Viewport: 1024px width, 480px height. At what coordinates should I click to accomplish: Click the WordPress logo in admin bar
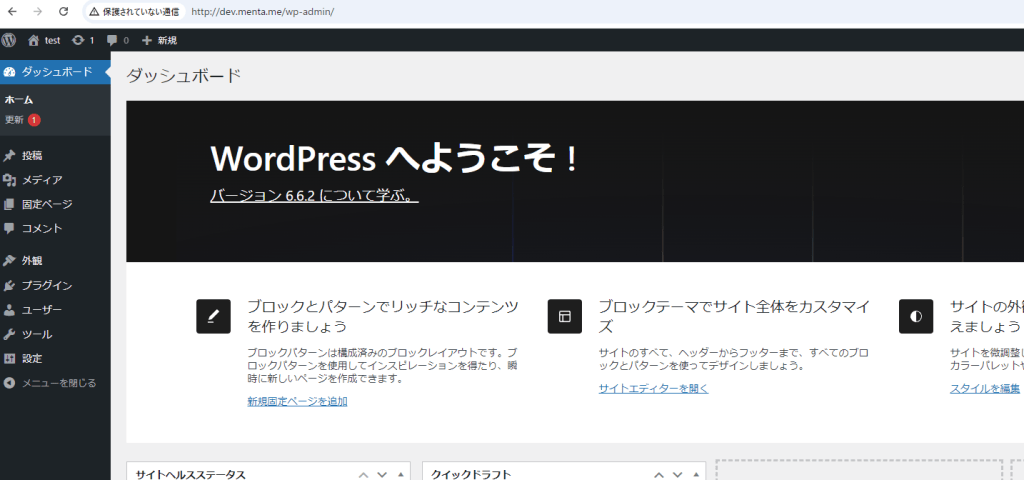point(10,40)
